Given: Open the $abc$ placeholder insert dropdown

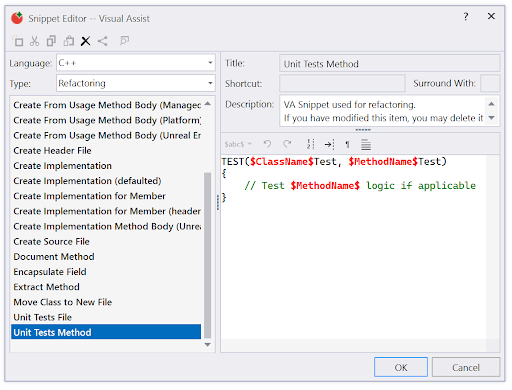Looking at the screenshot, I should coord(238,144).
